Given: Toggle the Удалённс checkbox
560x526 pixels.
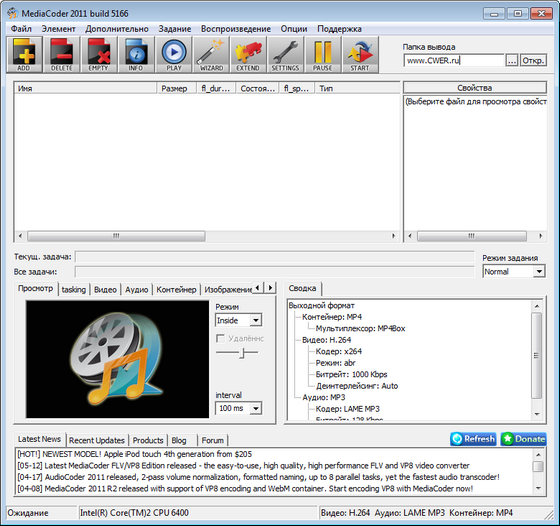Looking at the screenshot, I should click(x=220, y=338).
